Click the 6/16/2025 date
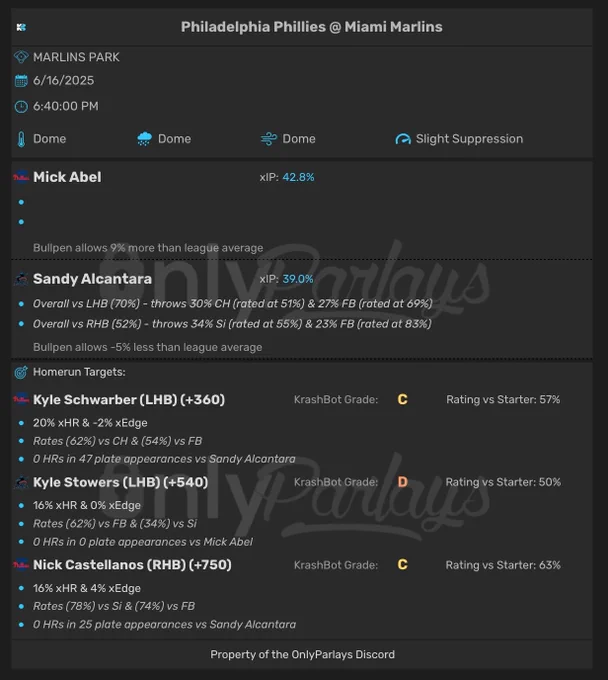 click(63, 81)
